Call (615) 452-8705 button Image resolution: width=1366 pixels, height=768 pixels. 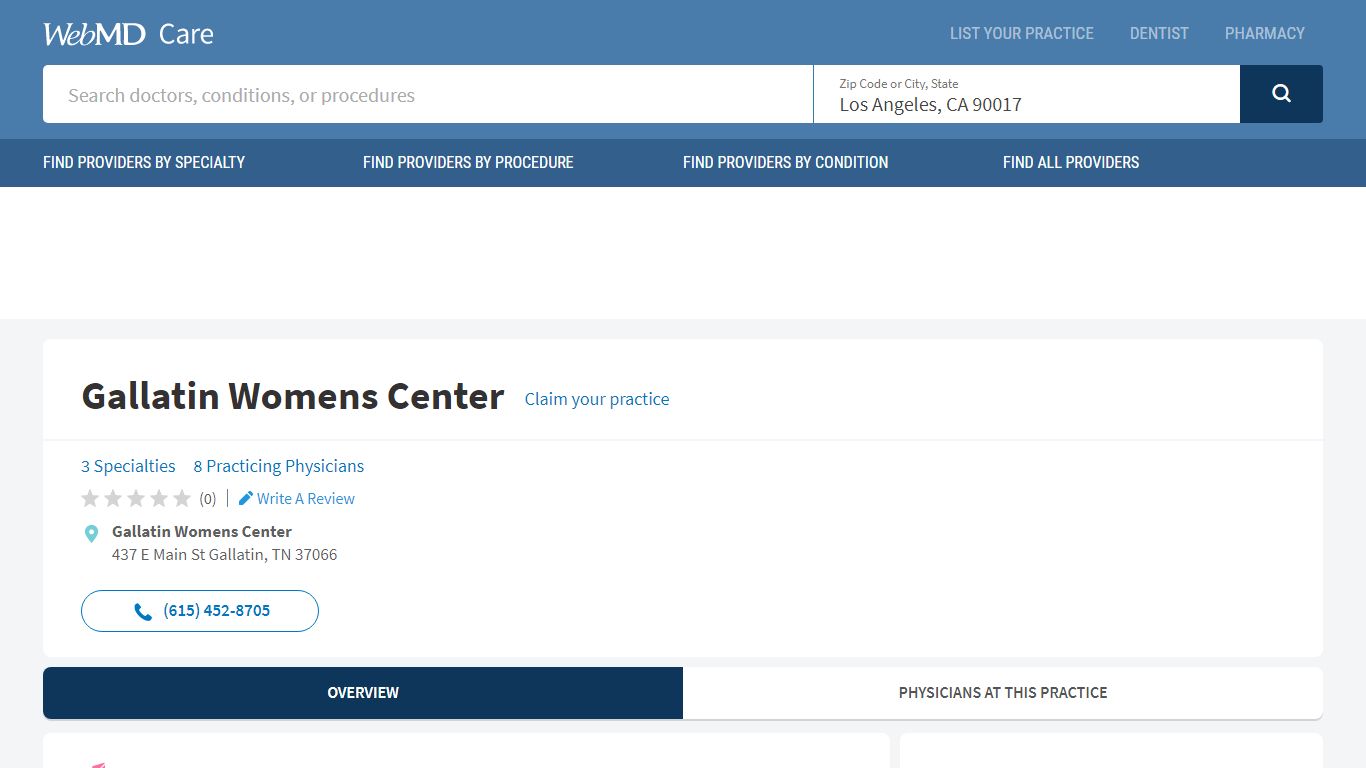pyautogui.click(x=200, y=611)
